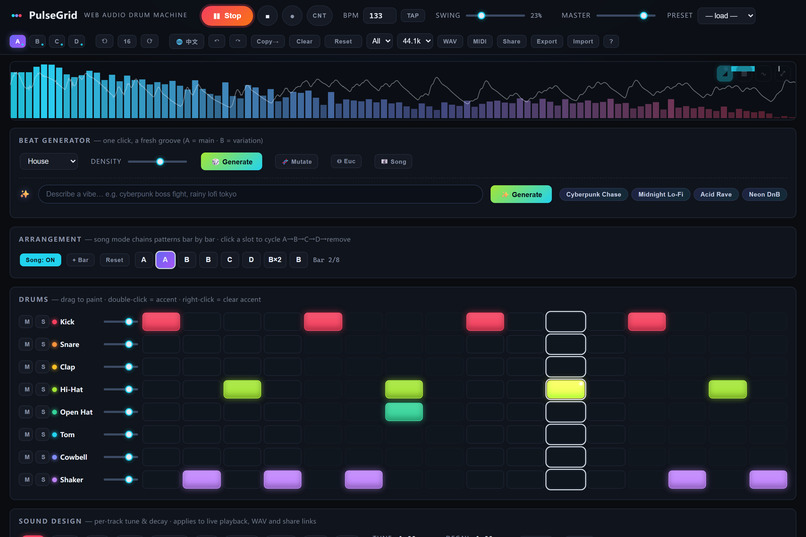Click the Arrangement Reset button
Image resolution: width=806 pixels, height=537 pixels.
(114, 260)
